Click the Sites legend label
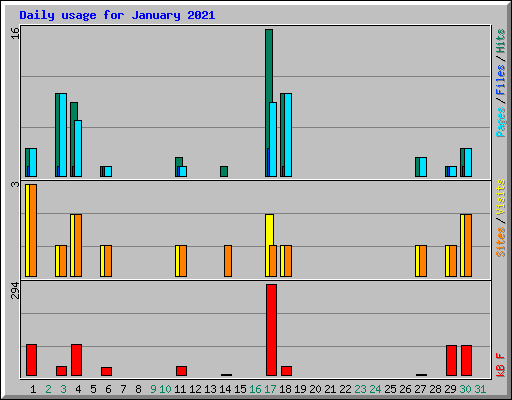 (500, 242)
